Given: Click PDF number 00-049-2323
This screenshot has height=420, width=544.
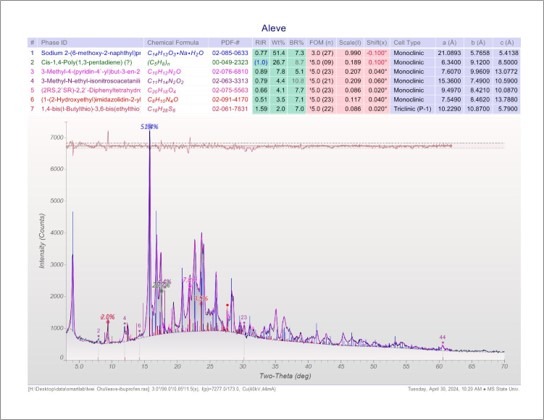Looking at the screenshot, I should click(230, 62).
